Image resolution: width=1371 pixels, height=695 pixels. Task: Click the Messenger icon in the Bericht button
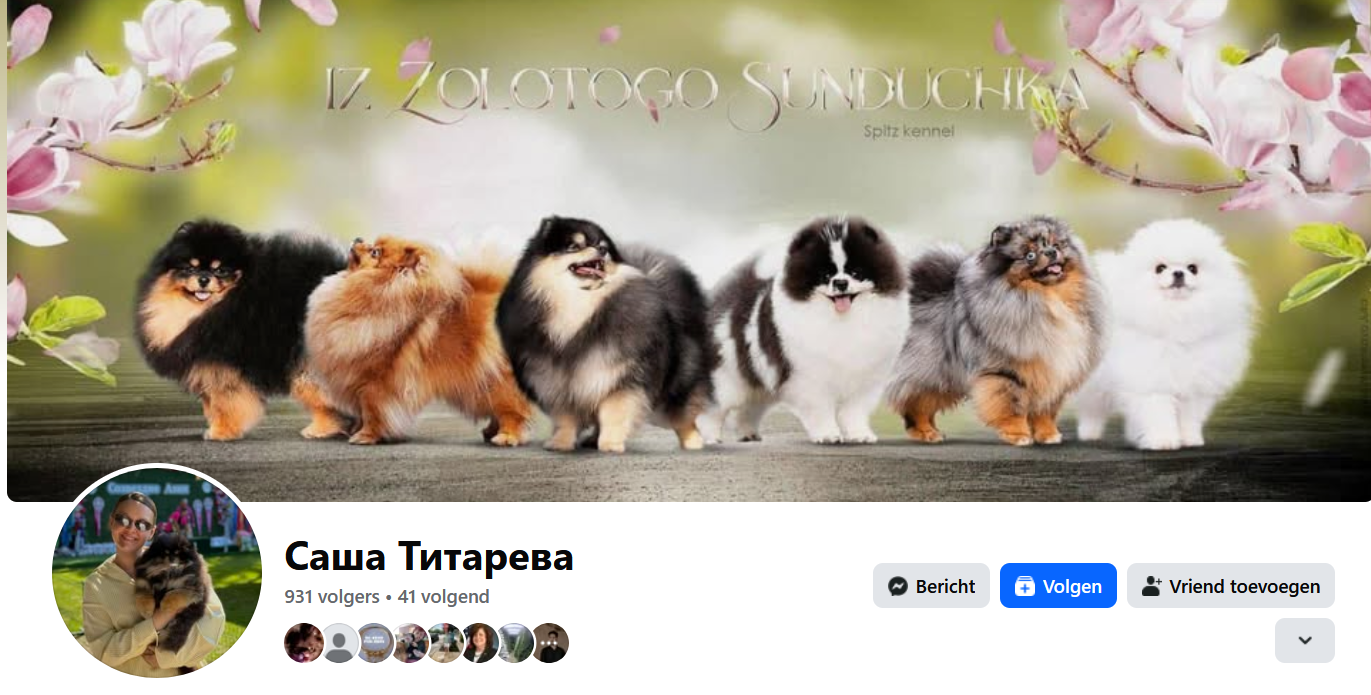pos(898,586)
